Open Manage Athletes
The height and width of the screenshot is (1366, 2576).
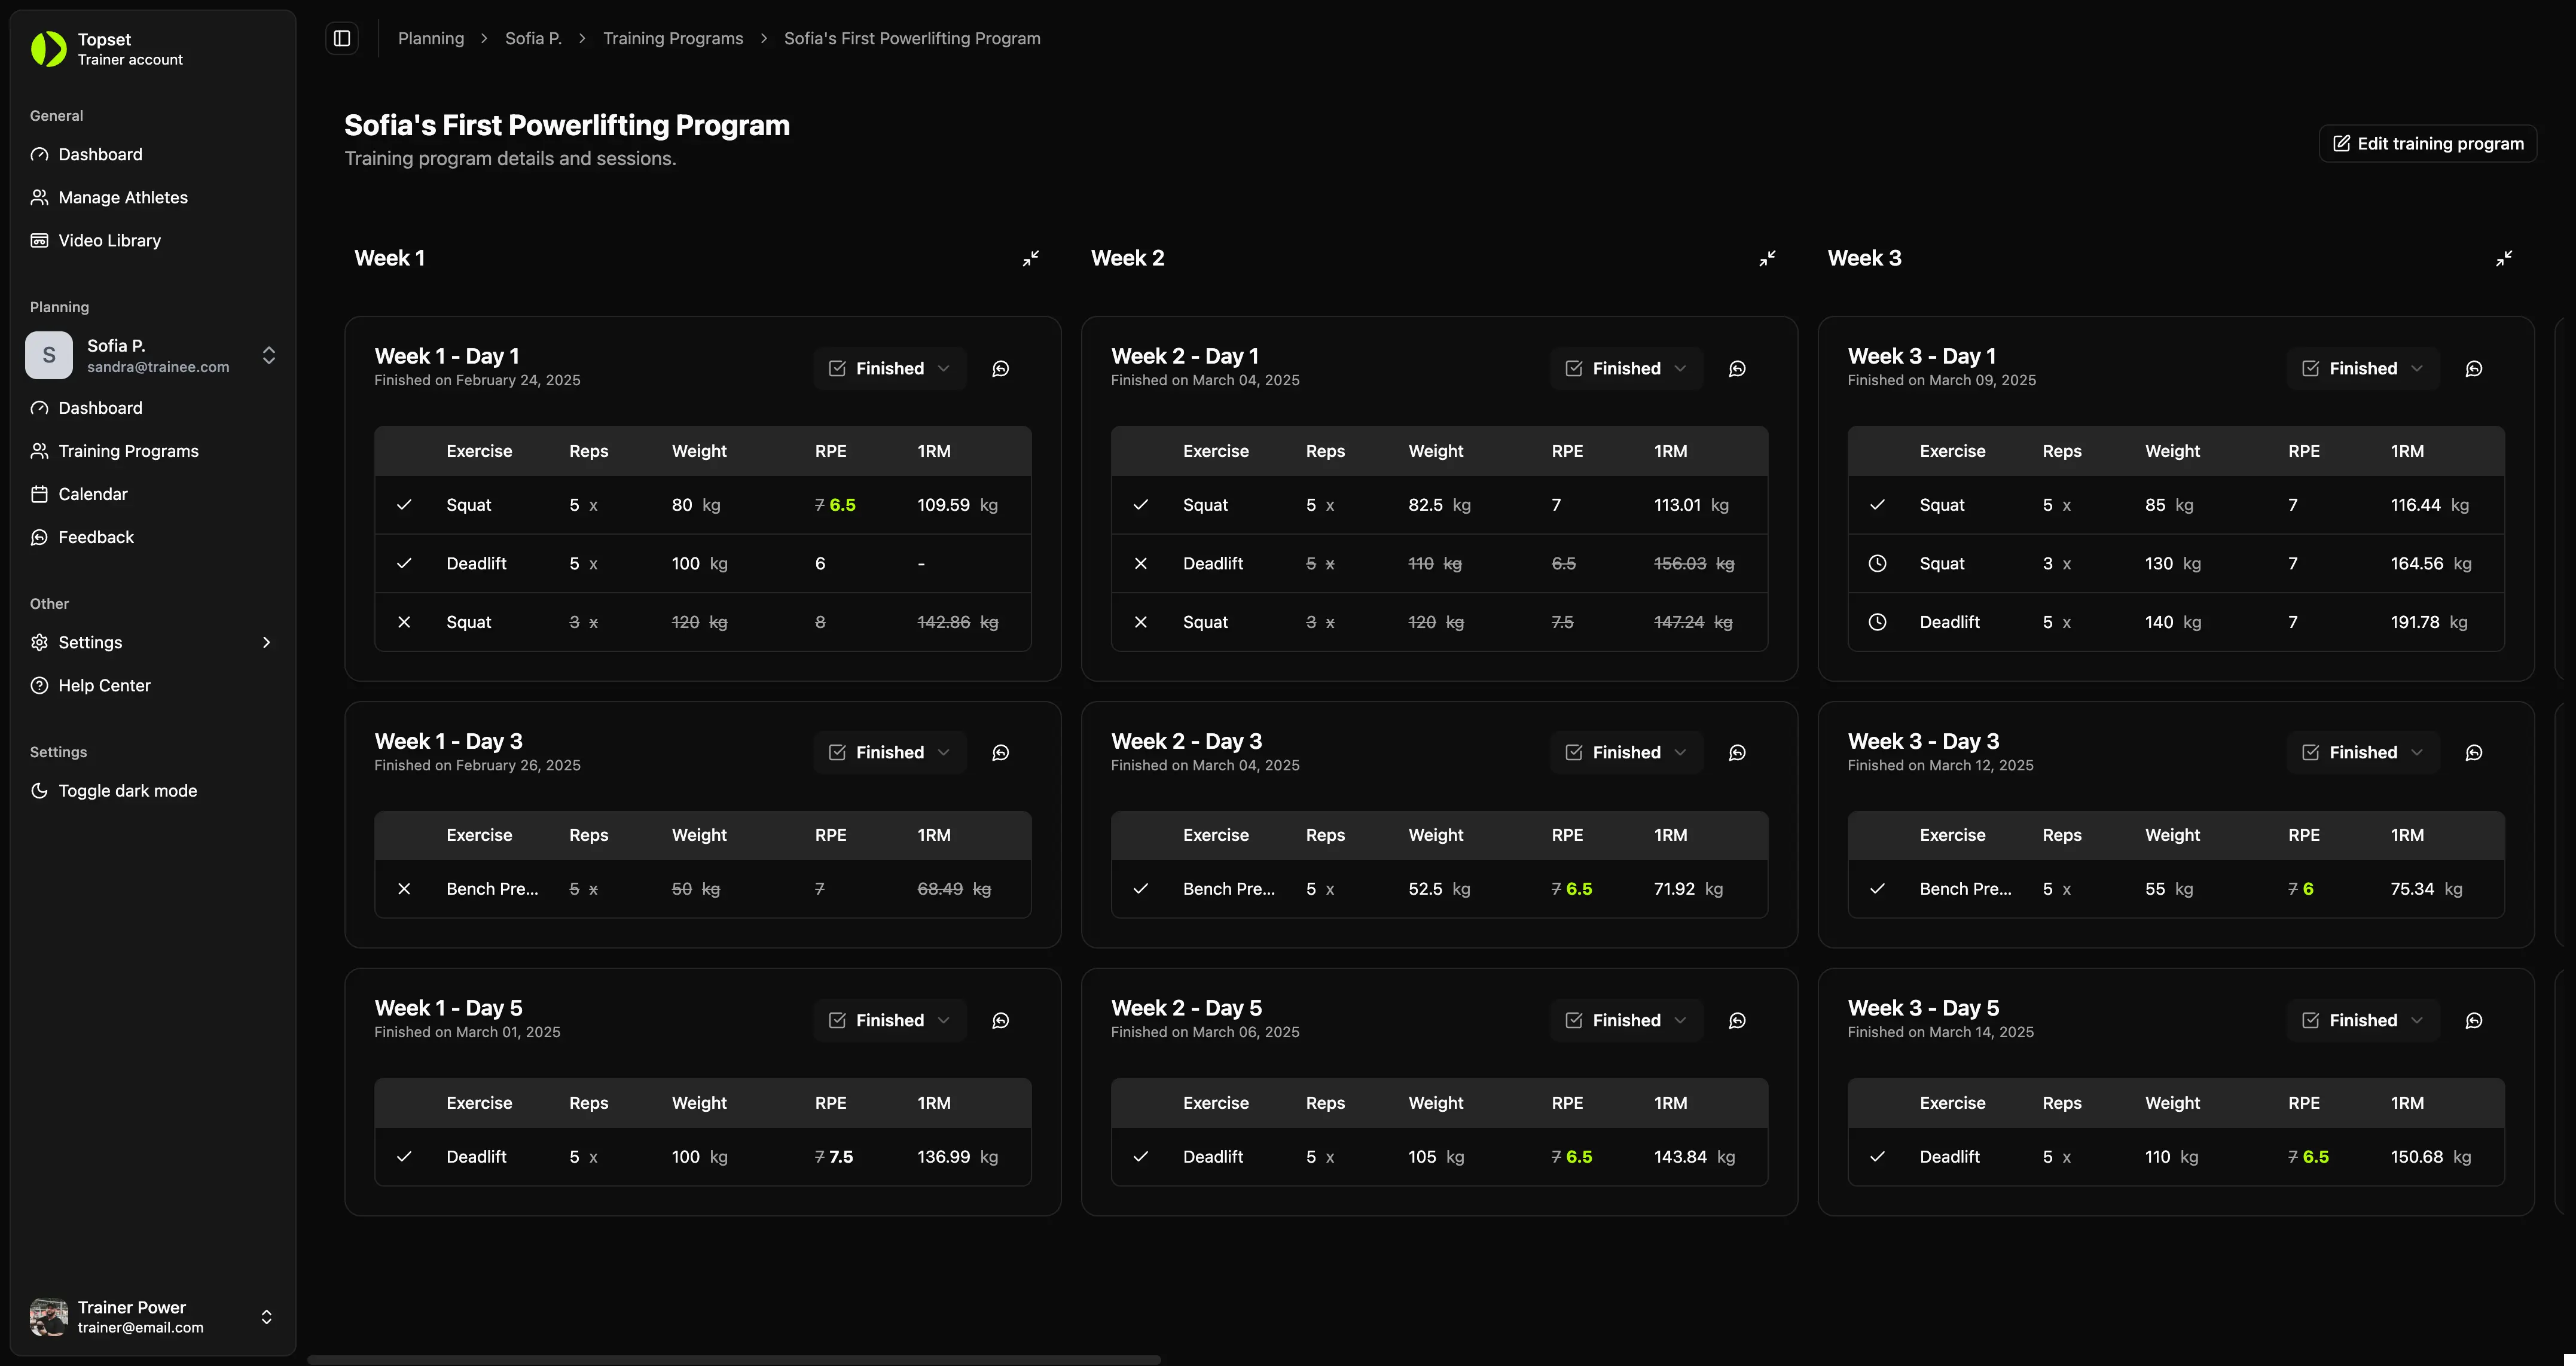pyautogui.click(x=122, y=197)
